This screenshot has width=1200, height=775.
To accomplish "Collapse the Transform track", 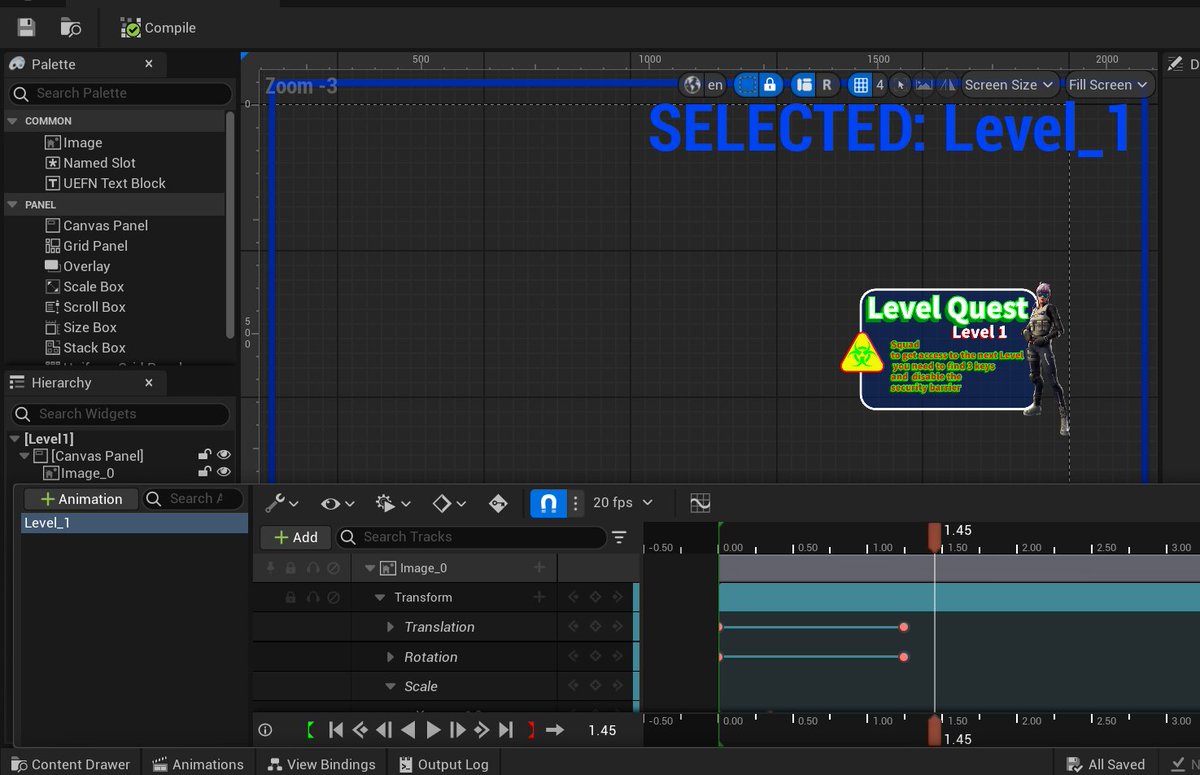I will coord(380,597).
